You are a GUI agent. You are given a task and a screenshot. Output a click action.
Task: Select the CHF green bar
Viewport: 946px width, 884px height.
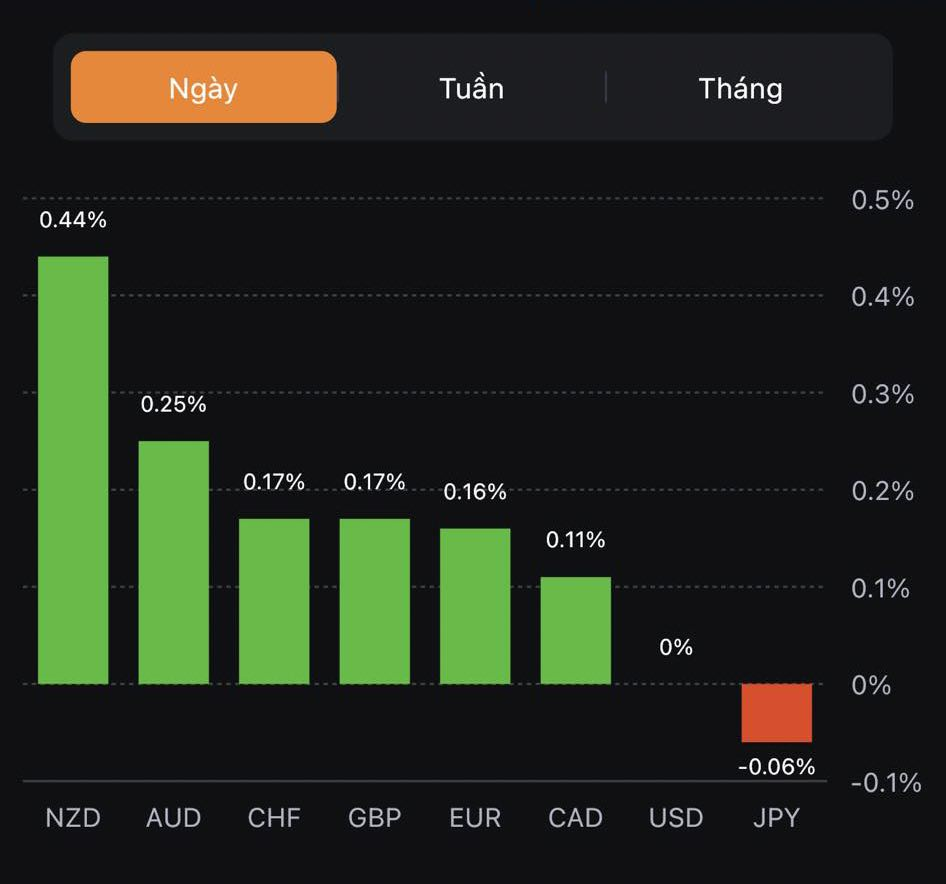pyautogui.click(x=274, y=601)
